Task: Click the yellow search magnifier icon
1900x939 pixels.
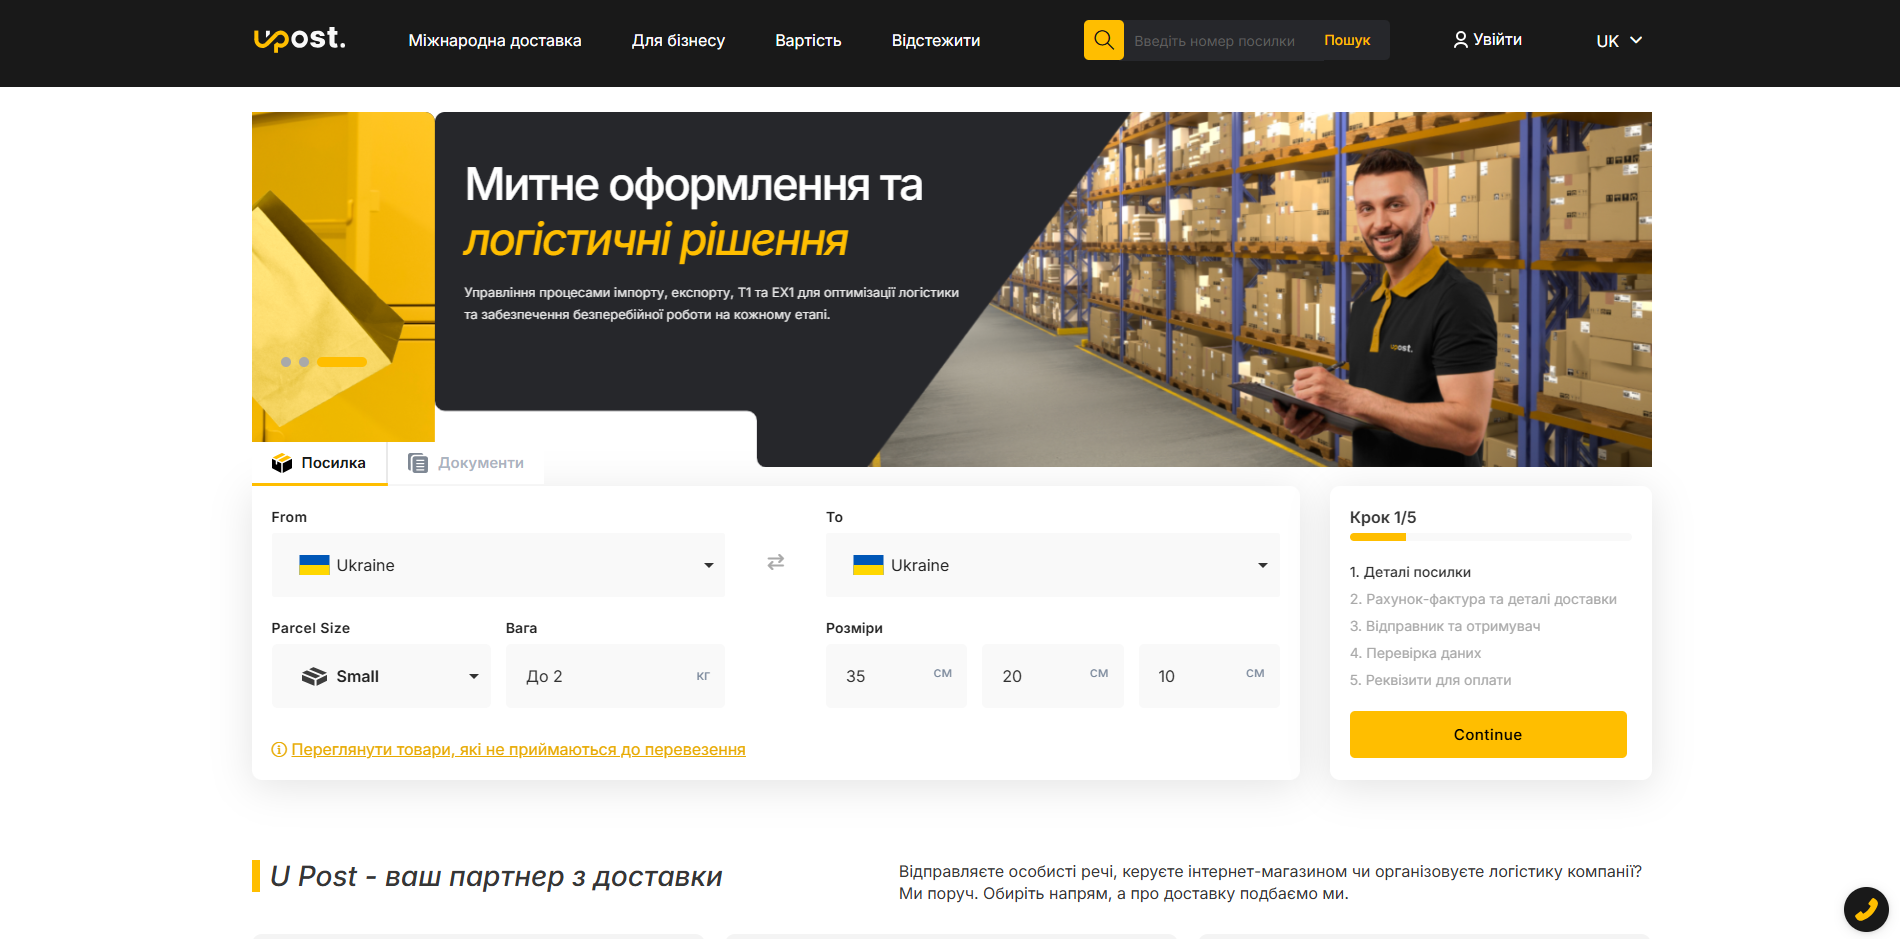Action: coord(1103,40)
